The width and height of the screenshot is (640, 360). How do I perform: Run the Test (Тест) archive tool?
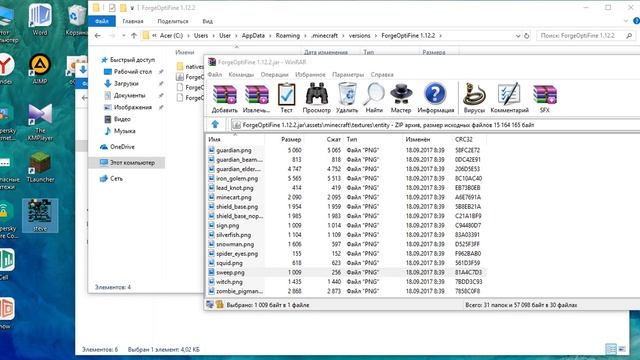point(286,99)
